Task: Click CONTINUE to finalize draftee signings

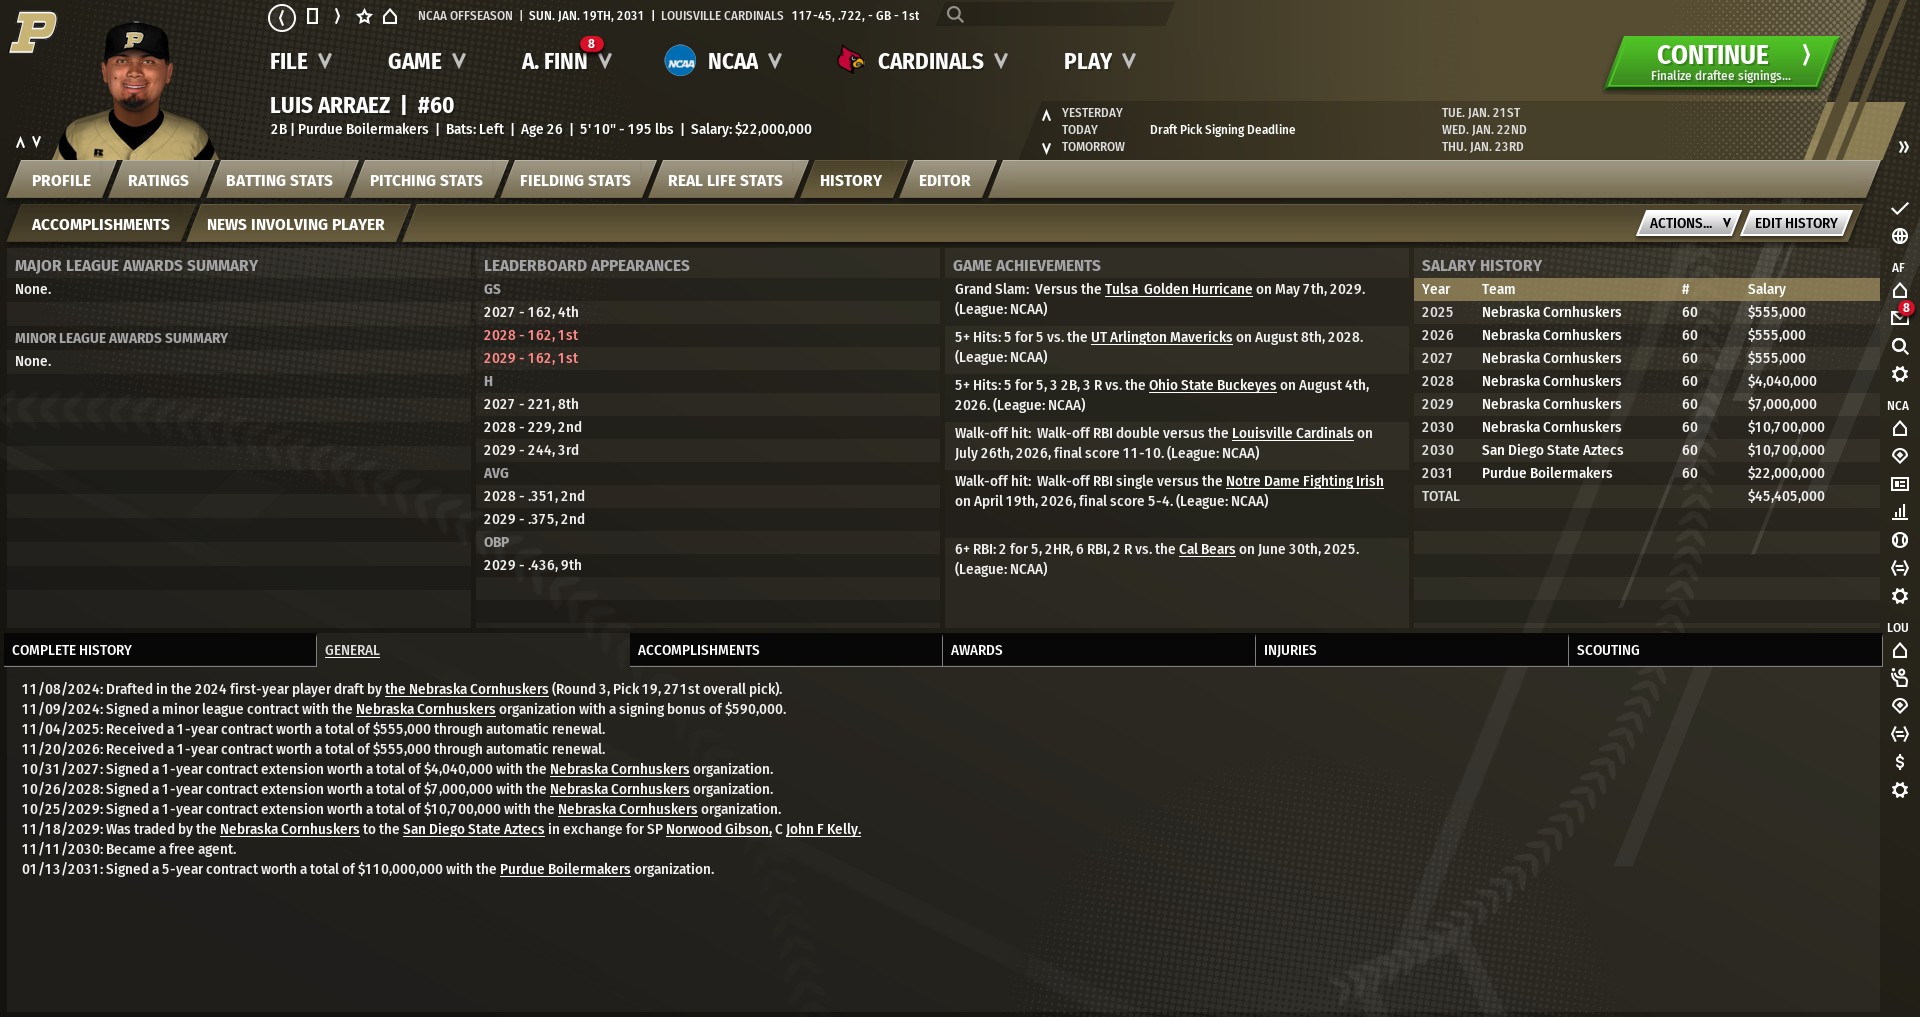Action: click(x=1721, y=62)
